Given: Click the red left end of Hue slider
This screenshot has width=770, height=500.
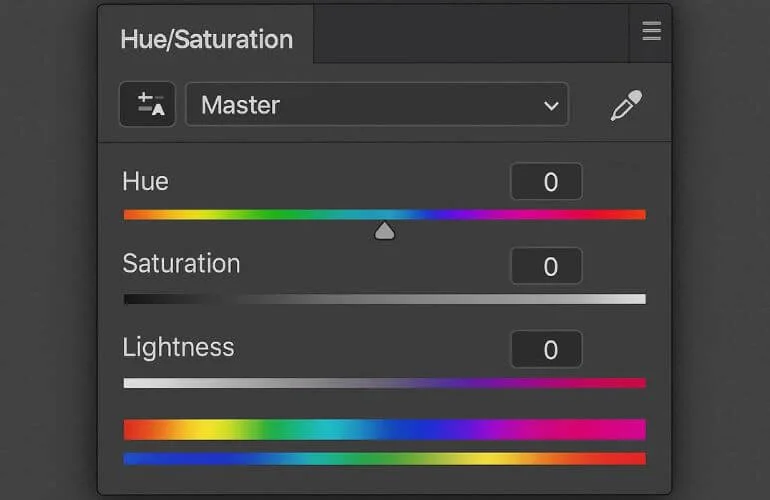Looking at the screenshot, I should point(130,214).
